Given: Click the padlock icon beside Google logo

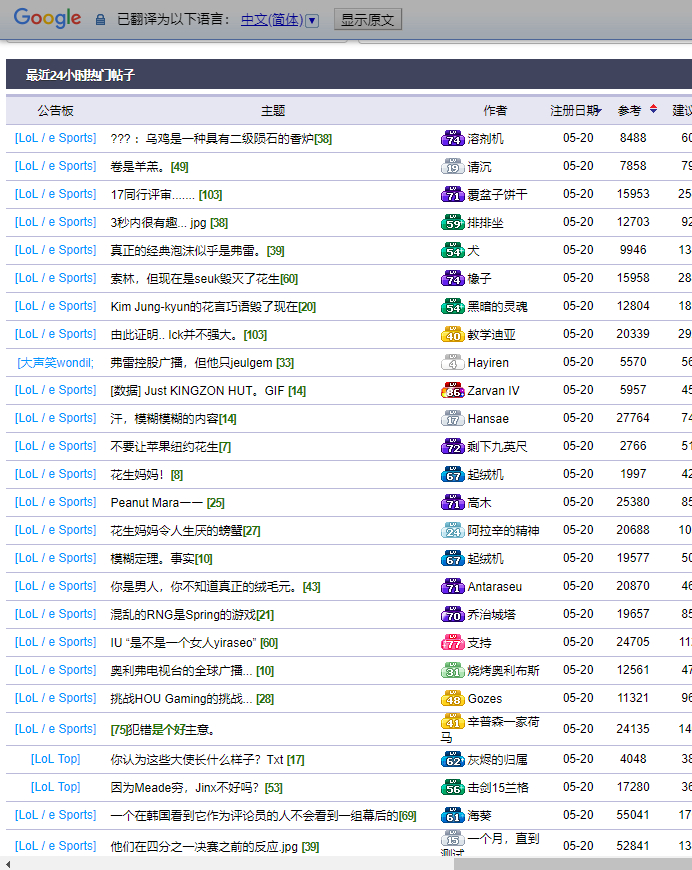Looking at the screenshot, I should pos(100,19).
